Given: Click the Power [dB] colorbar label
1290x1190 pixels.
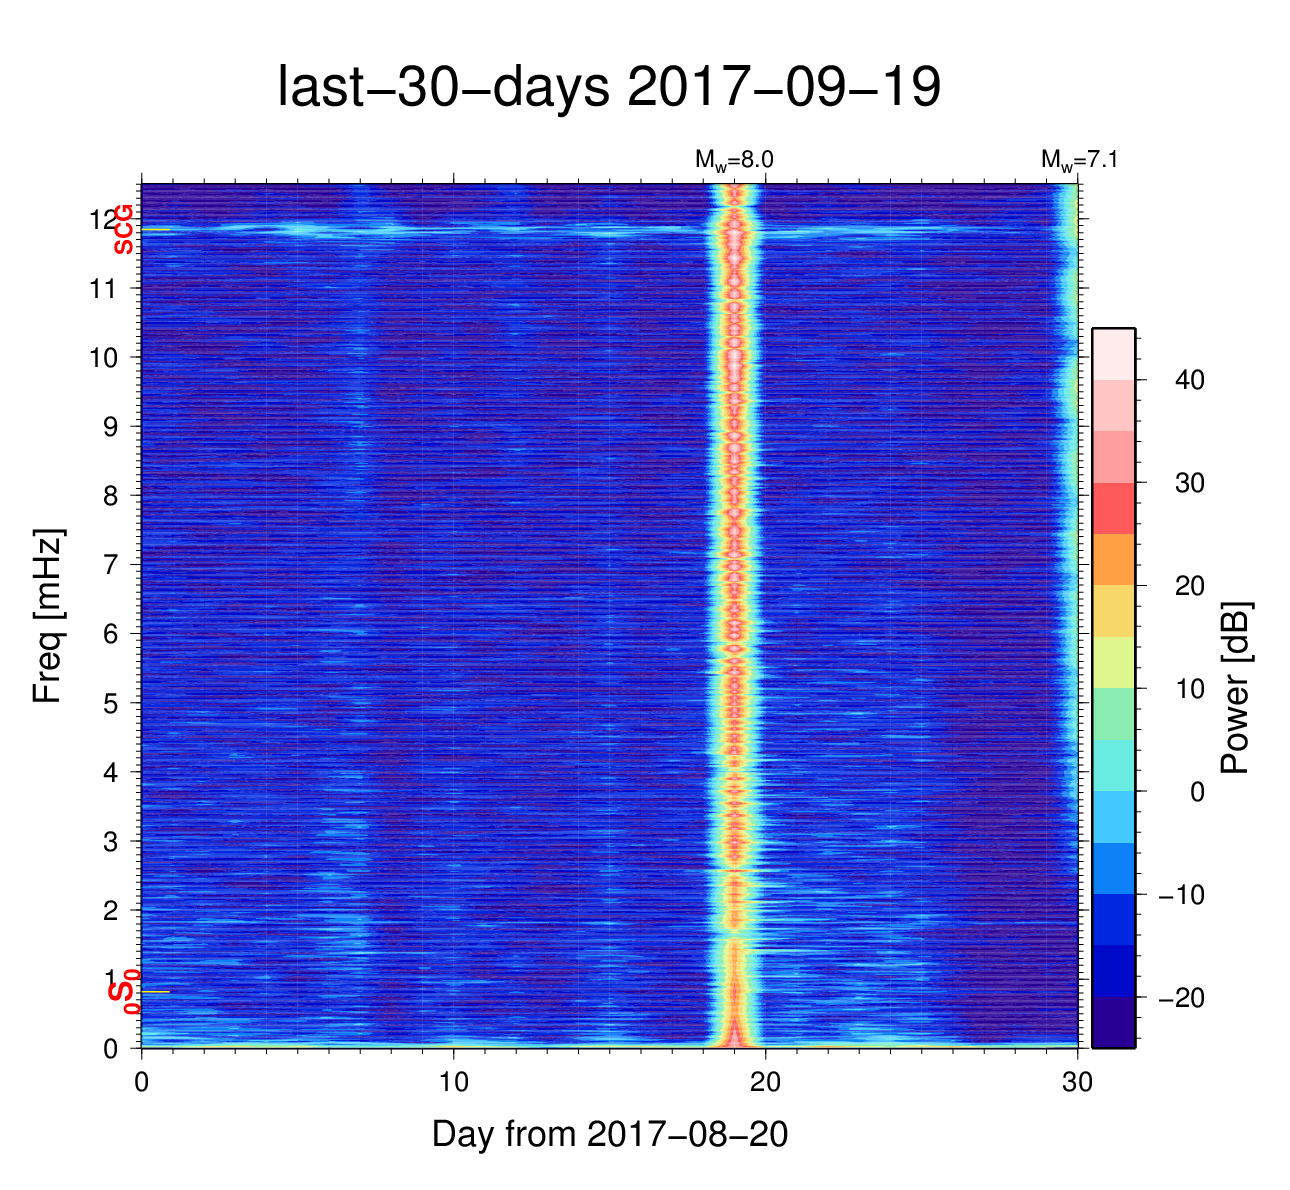Looking at the screenshot, I should 1236,688.
